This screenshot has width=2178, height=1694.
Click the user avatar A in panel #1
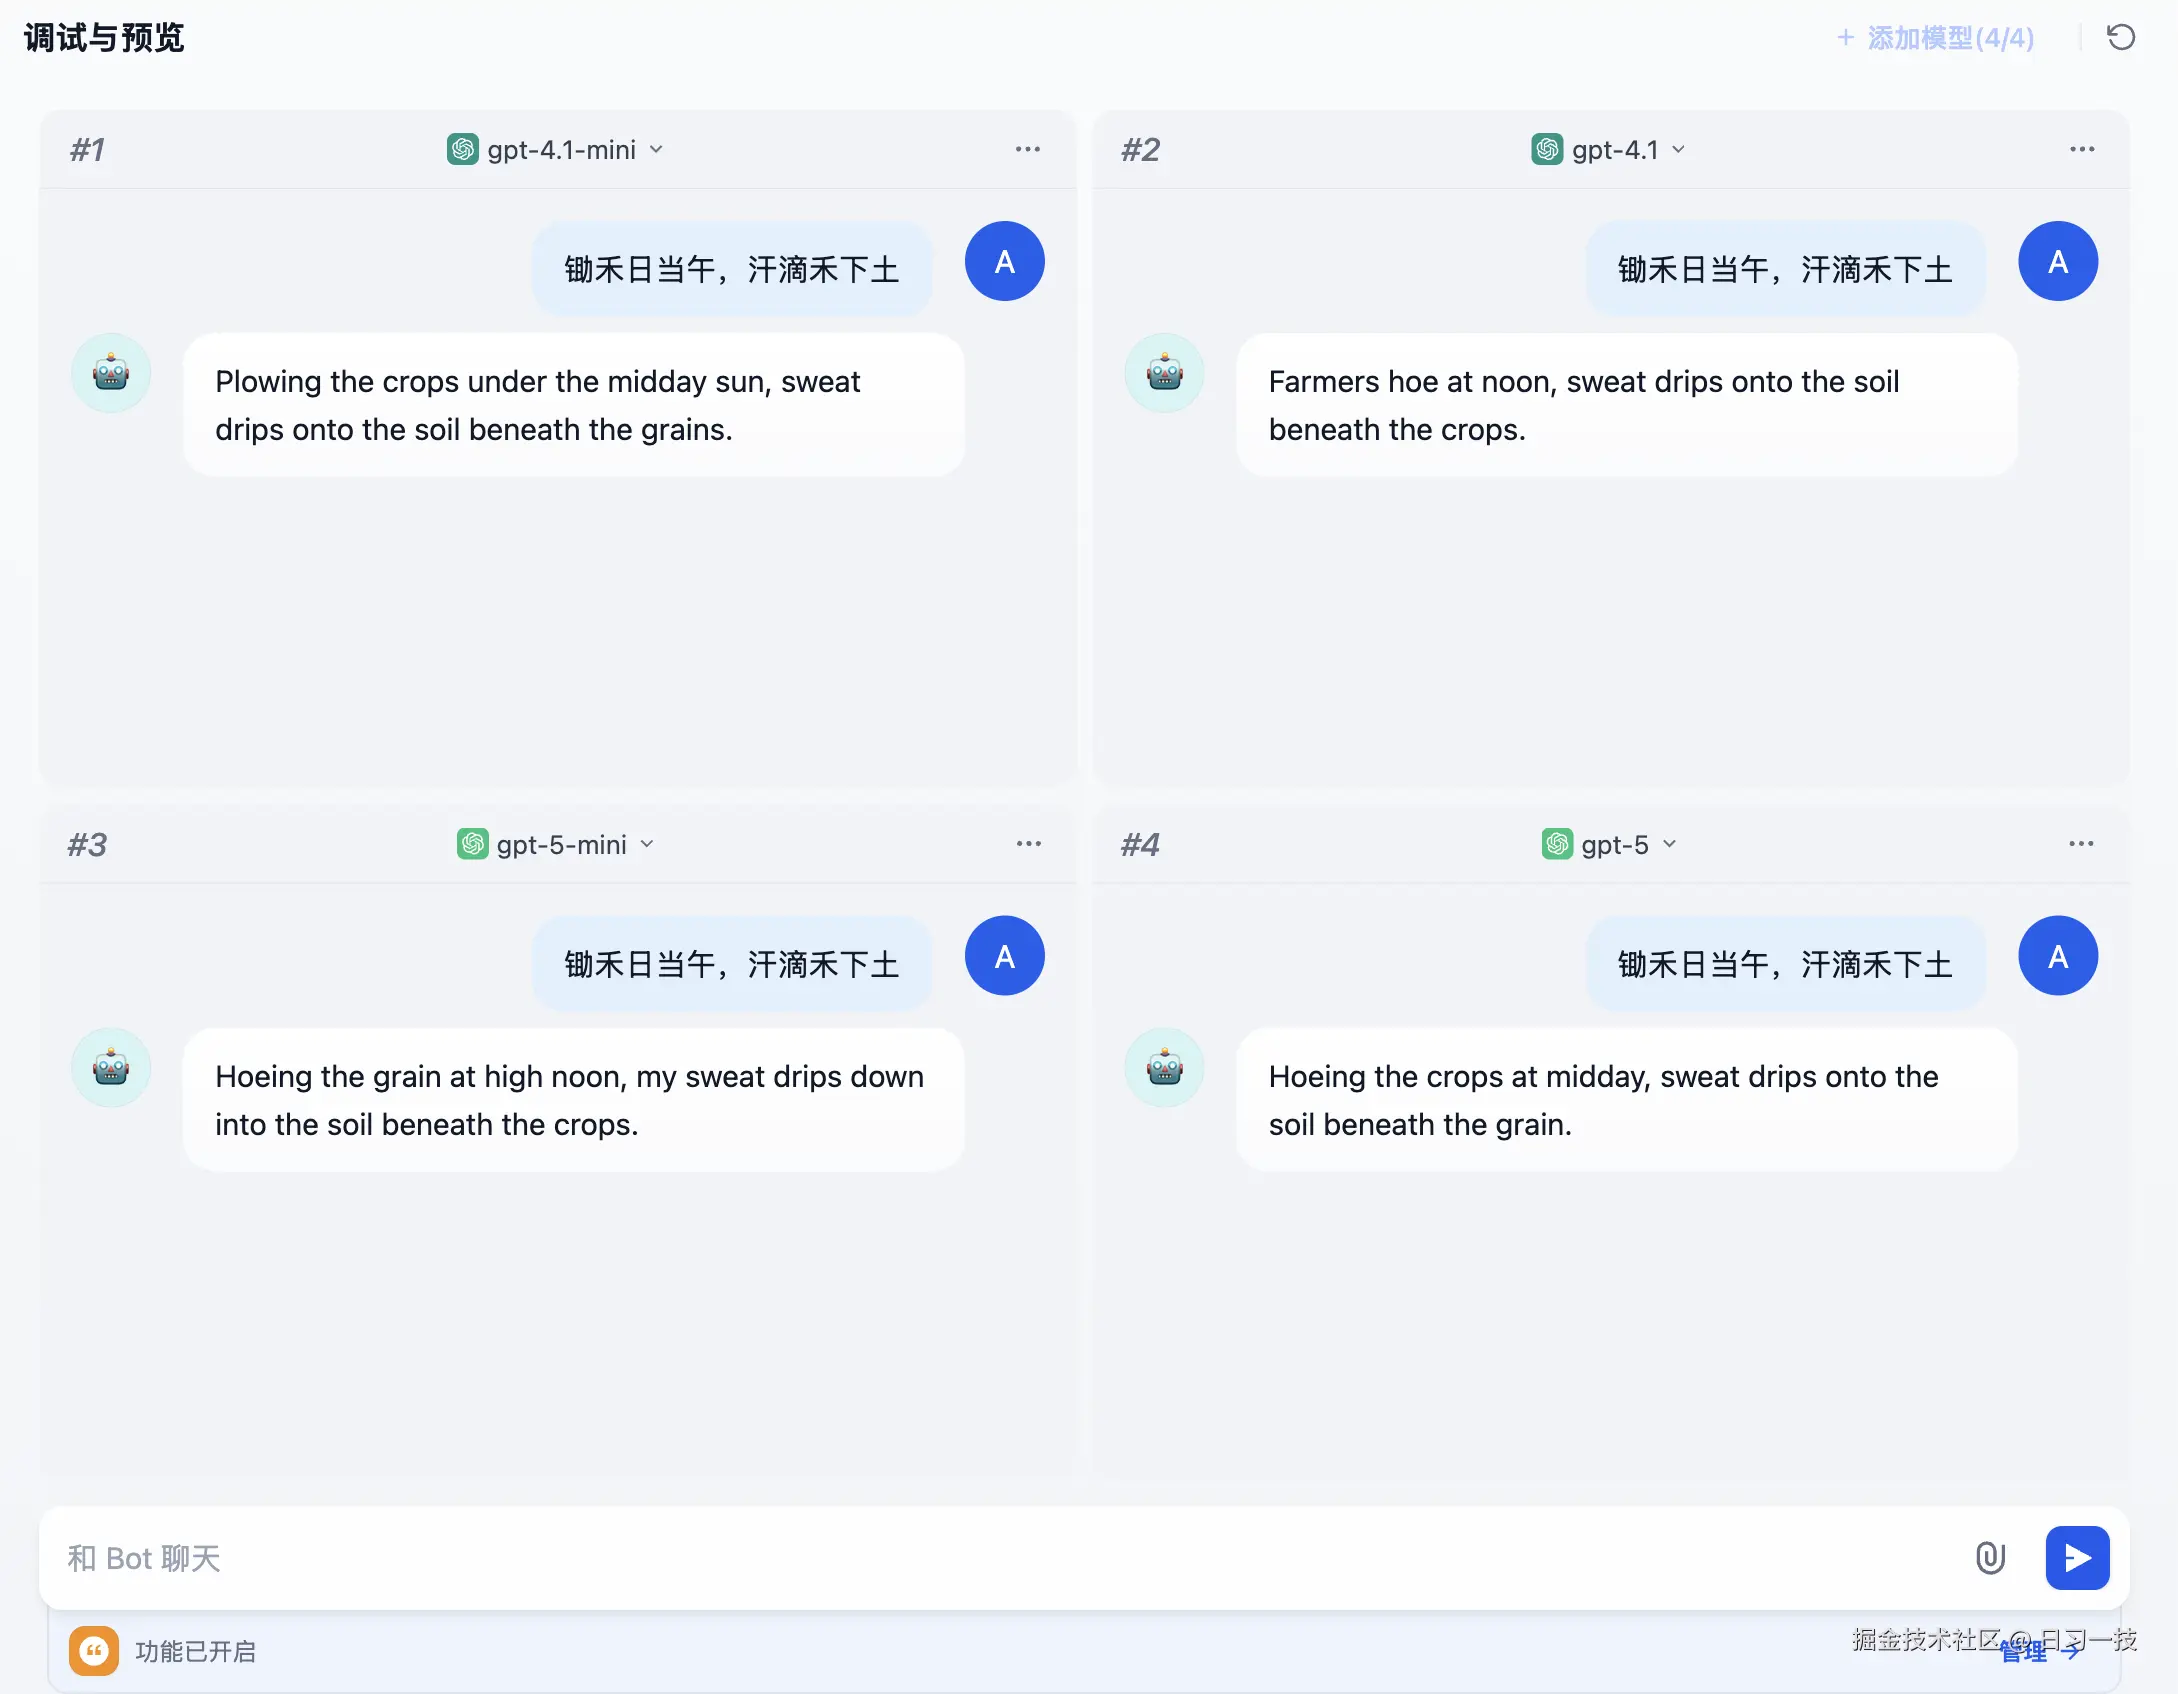tap(1004, 261)
